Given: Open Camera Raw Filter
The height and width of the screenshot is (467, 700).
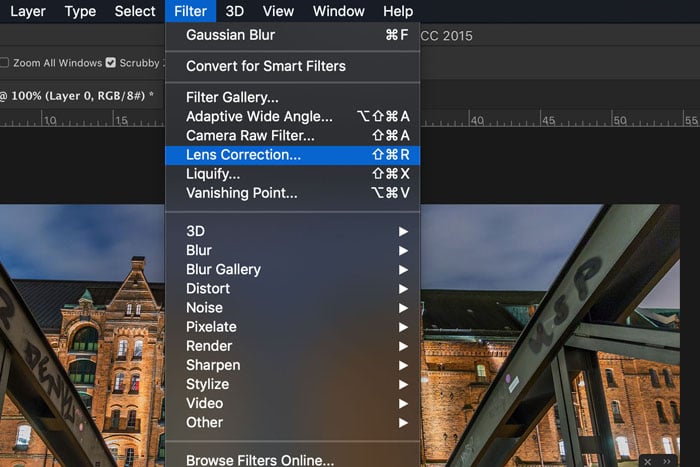Looking at the screenshot, I should click(292, 135).
